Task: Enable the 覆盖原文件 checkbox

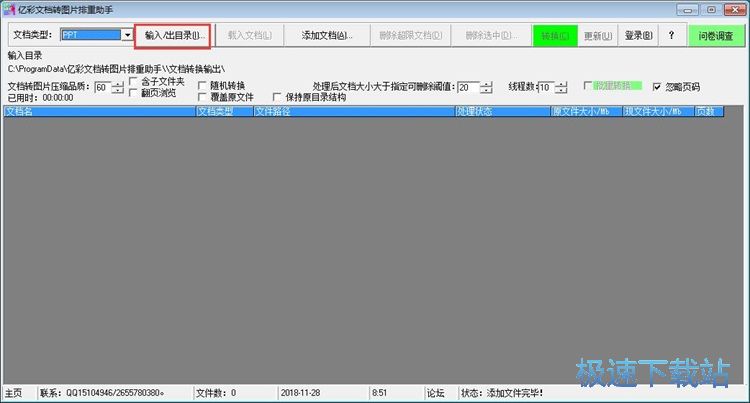Action: point(202,97)
